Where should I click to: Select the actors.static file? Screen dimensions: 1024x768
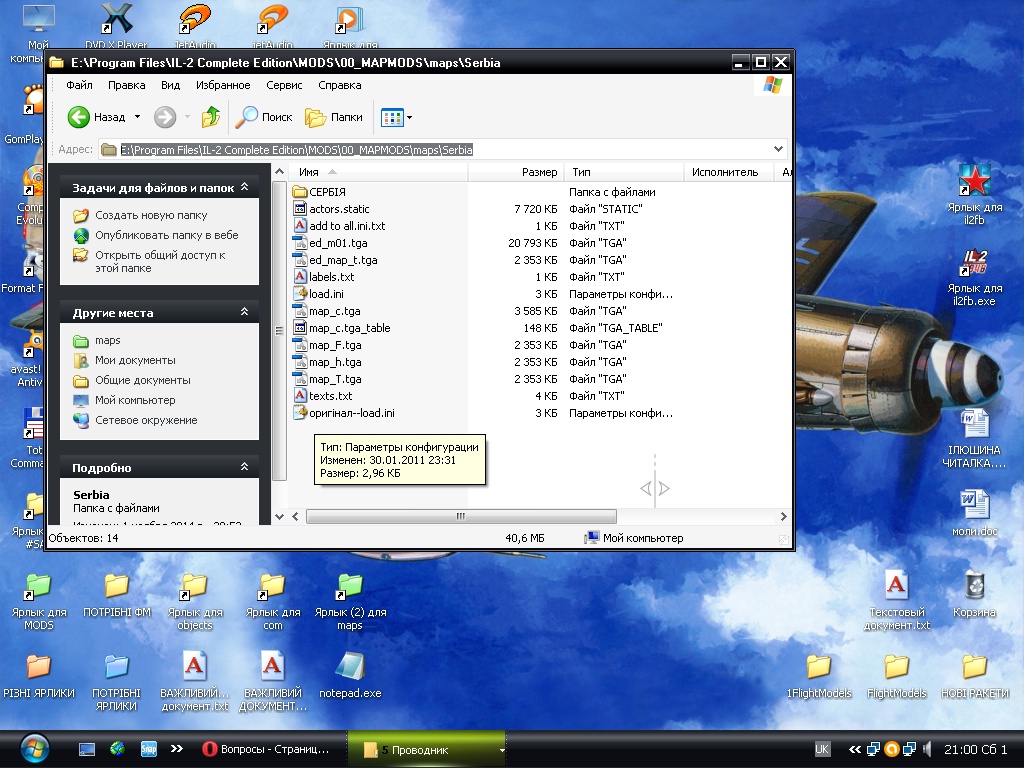pos(339,209)
